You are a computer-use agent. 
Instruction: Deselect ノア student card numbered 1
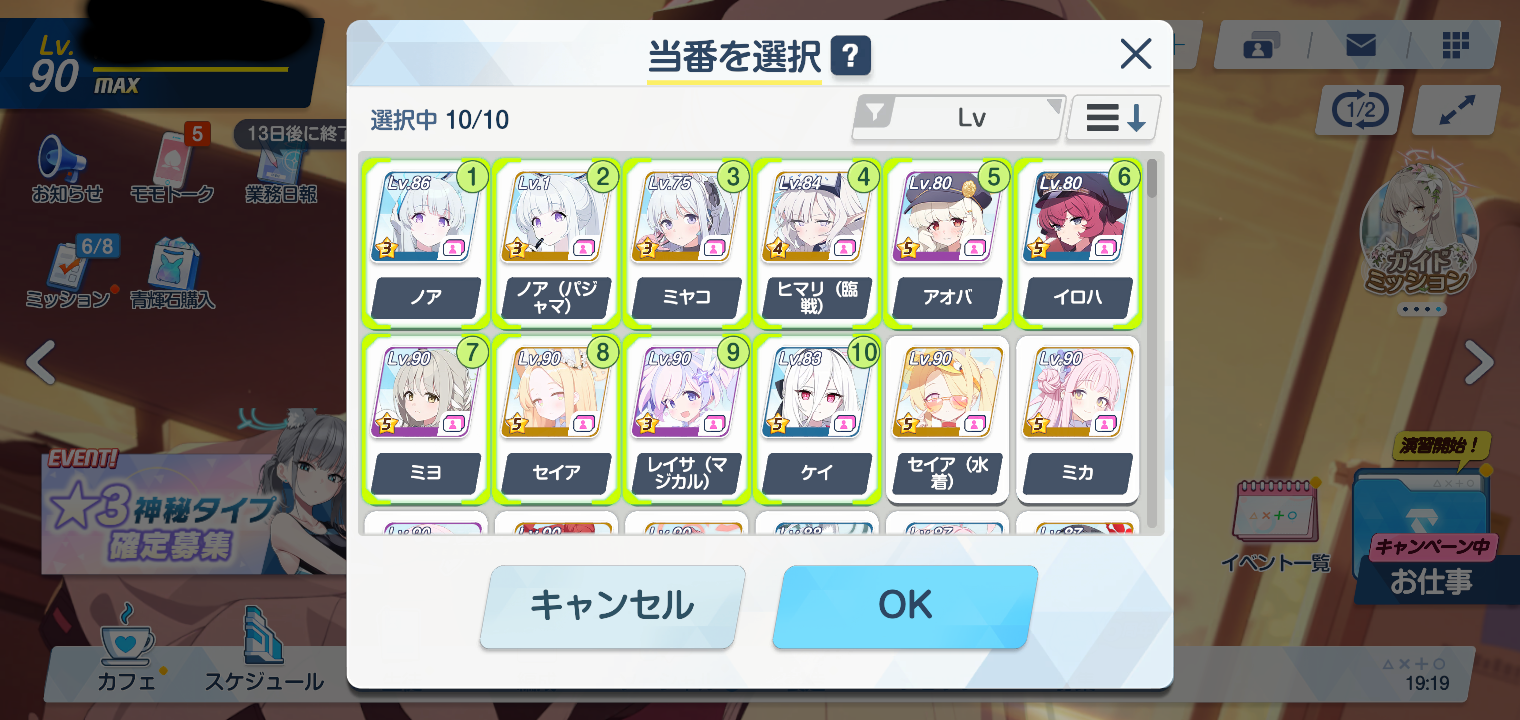426,243
